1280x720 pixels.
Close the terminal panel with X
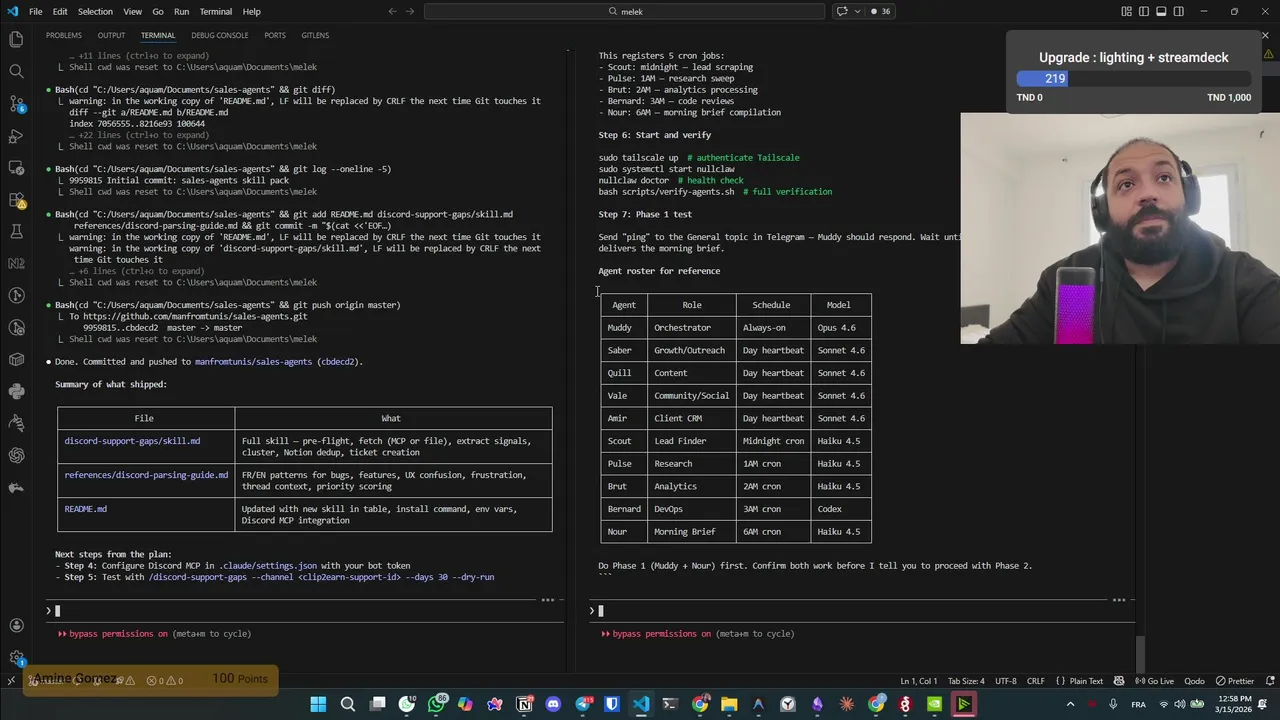(x=1265, y=35)
